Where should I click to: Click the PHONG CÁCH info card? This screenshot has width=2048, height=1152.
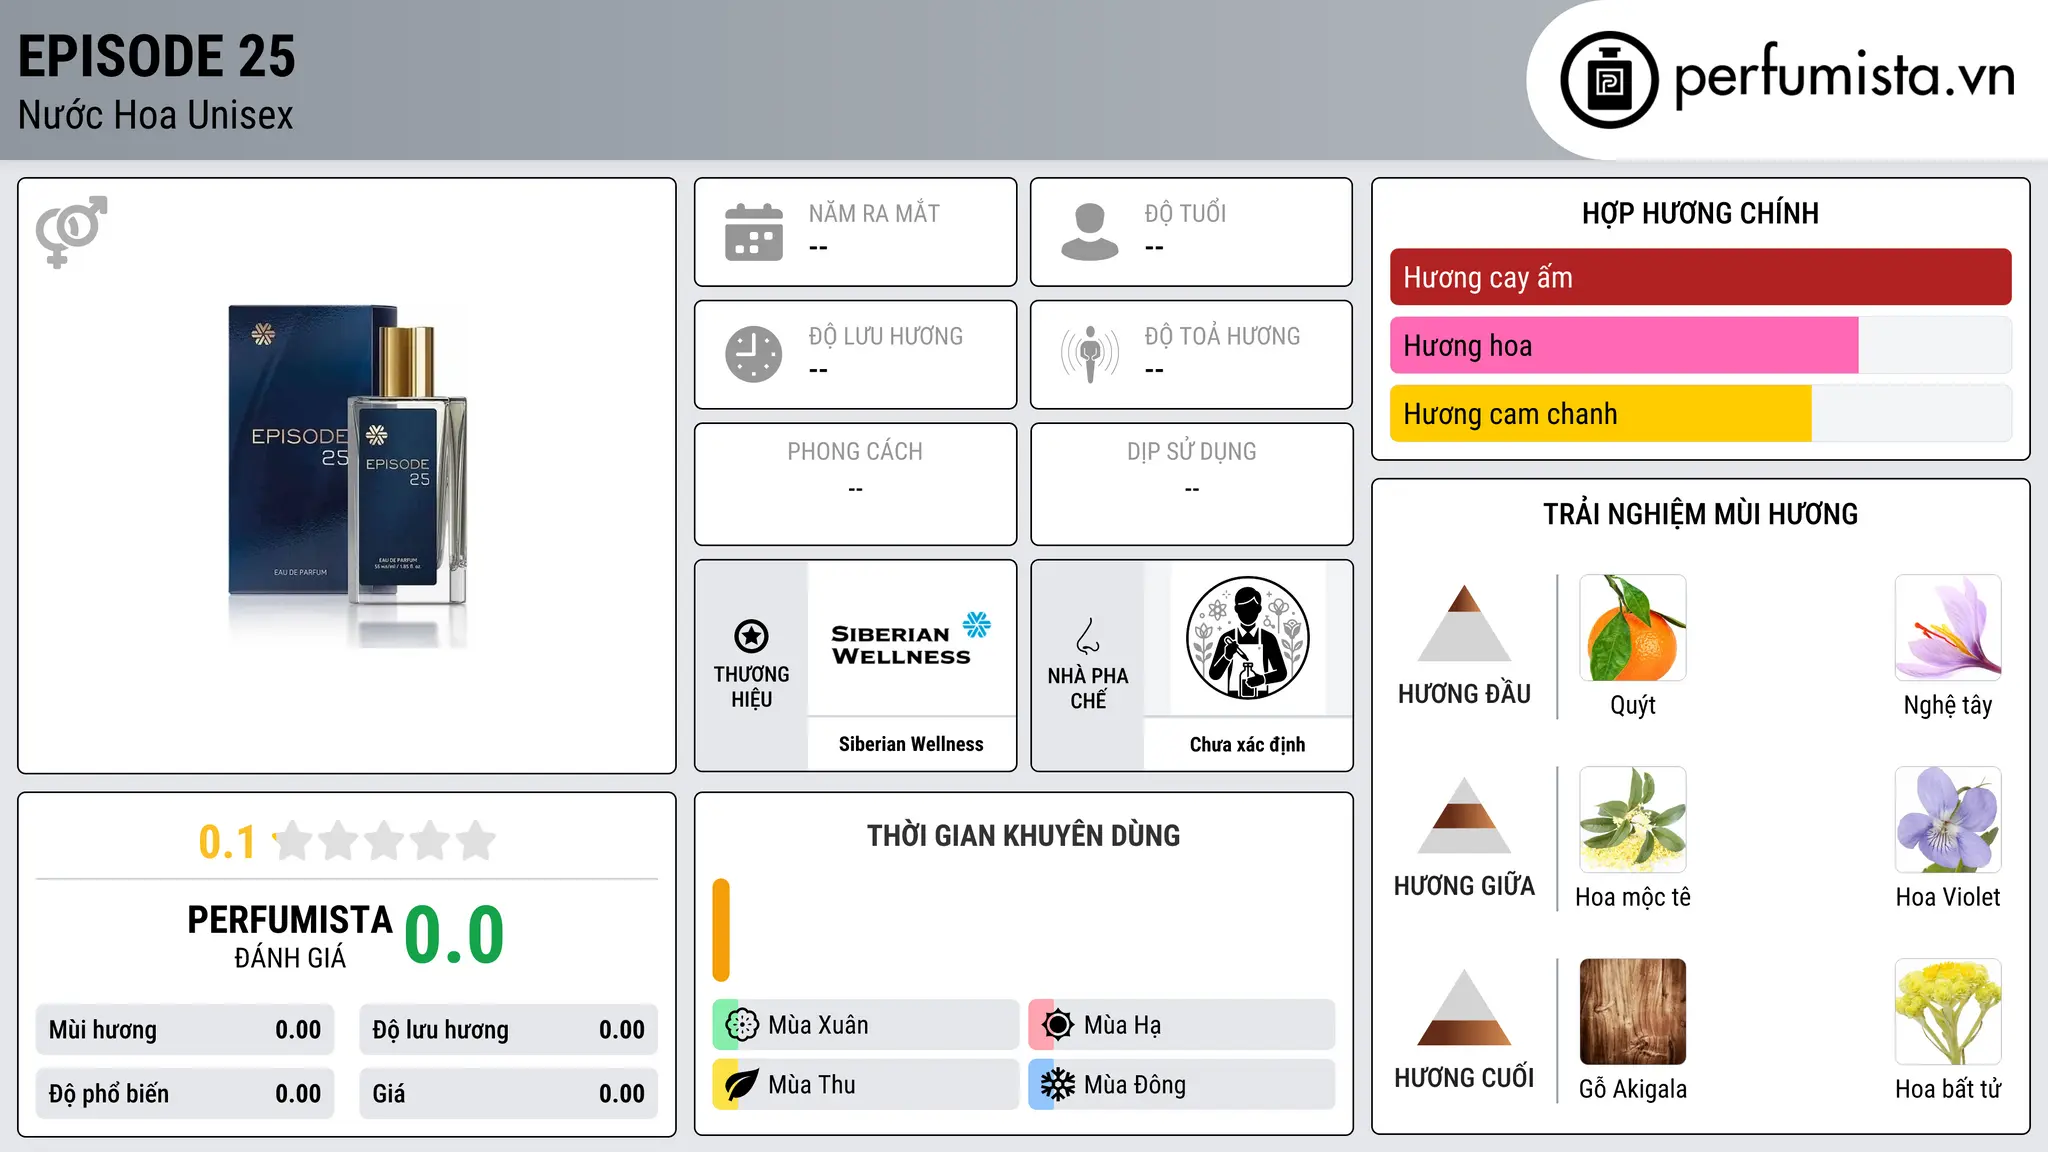coord(855,484)
